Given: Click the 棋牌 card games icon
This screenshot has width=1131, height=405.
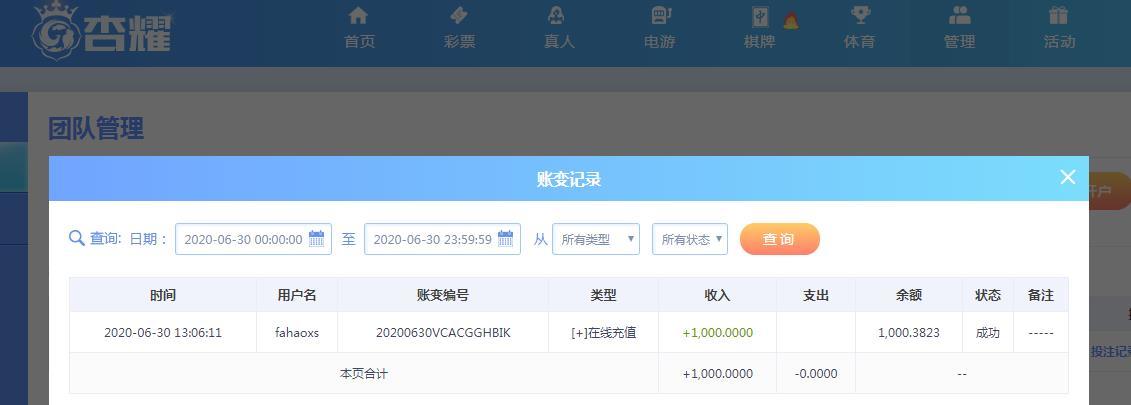Looking at the screenshot, I should coord(760,16).
